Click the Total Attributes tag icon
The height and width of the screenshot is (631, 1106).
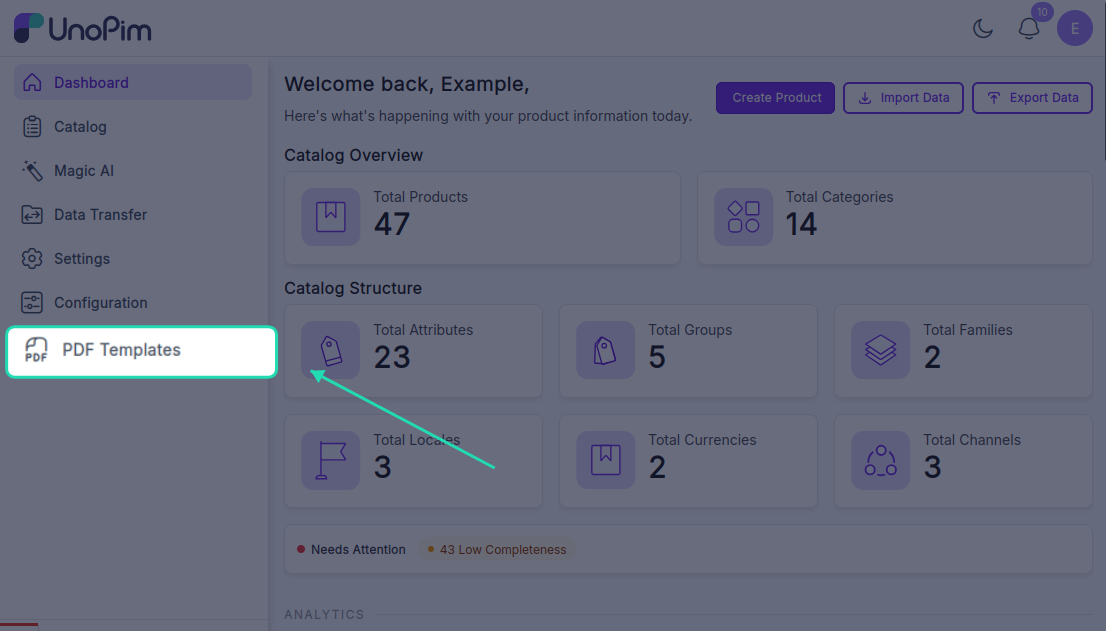click(331, 350)
